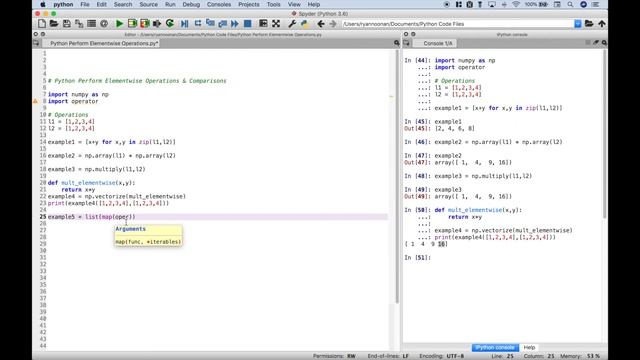
Task: Open file with the folder icon
Action: pos(54,24)
